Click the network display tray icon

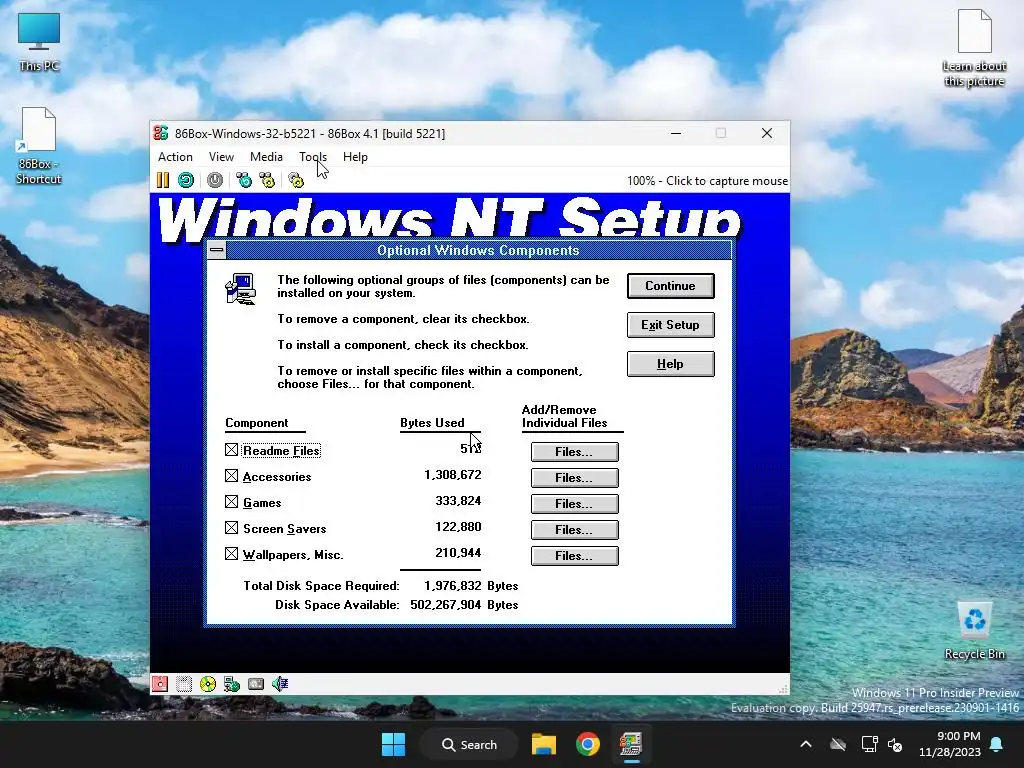(x=869, y=744)
